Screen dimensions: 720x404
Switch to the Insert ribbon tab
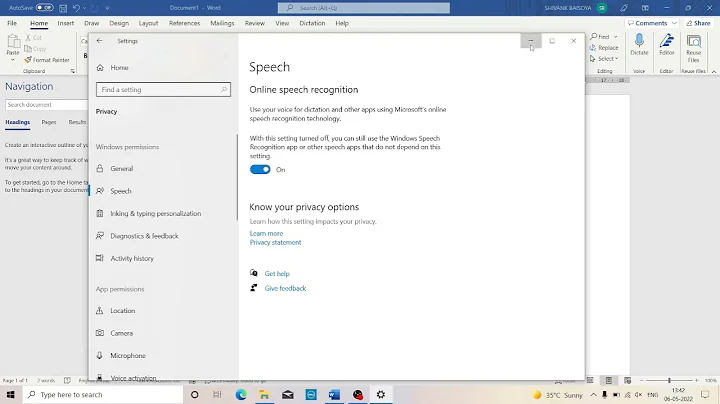(x=66, y=23)
